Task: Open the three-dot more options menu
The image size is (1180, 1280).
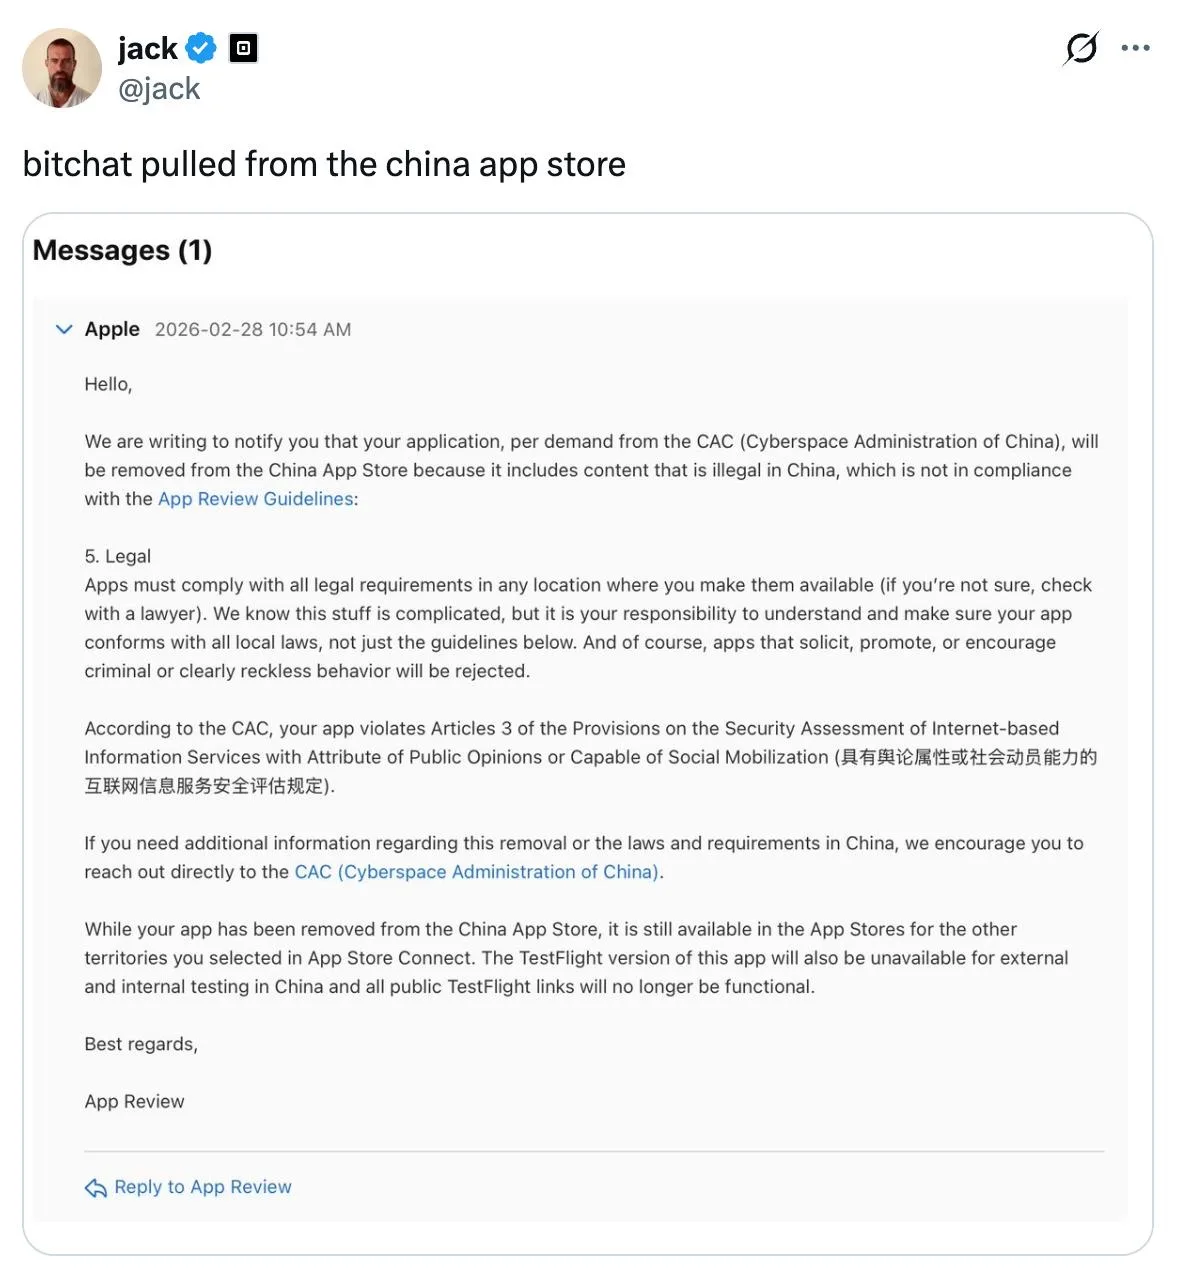Action: (x=1135, y=48)
